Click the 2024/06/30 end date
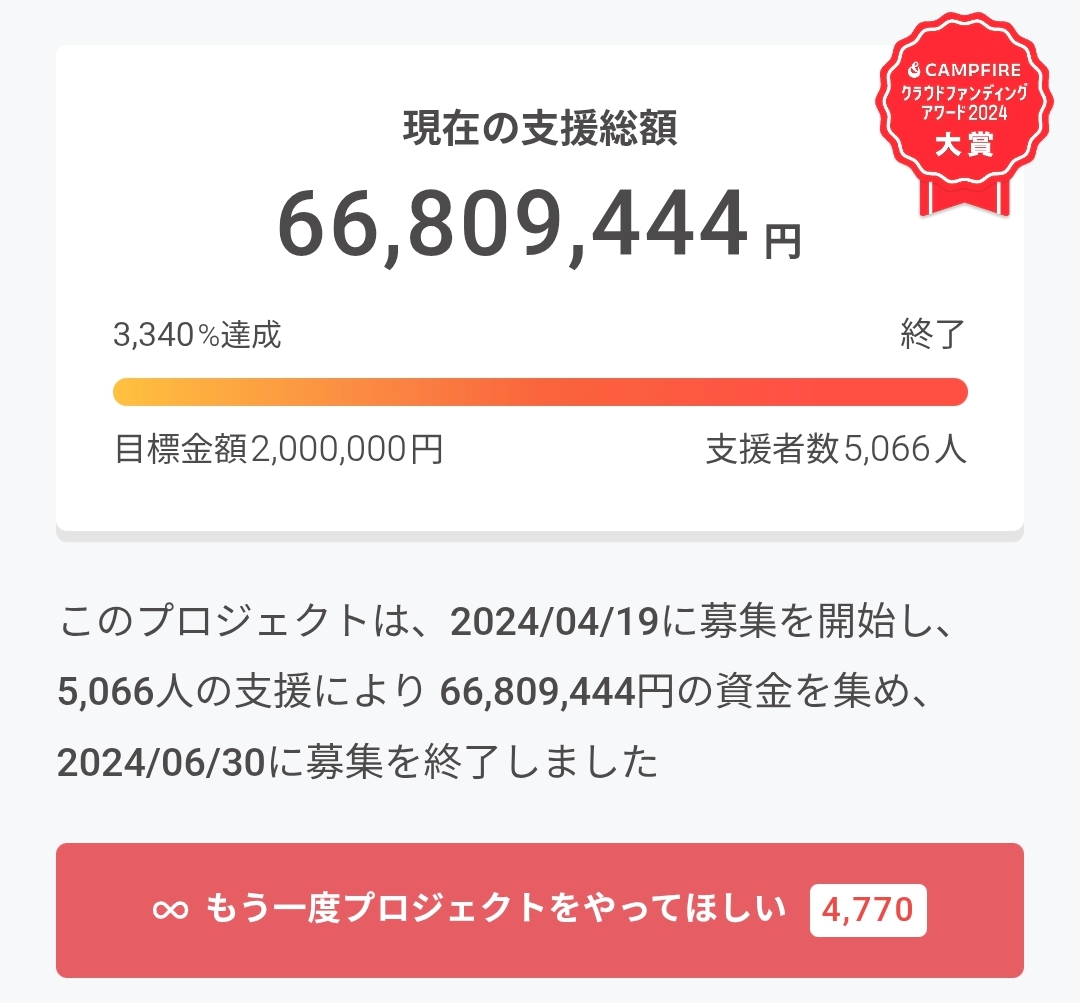The width and height of the screenshot is (1080, 1003). 160,763
